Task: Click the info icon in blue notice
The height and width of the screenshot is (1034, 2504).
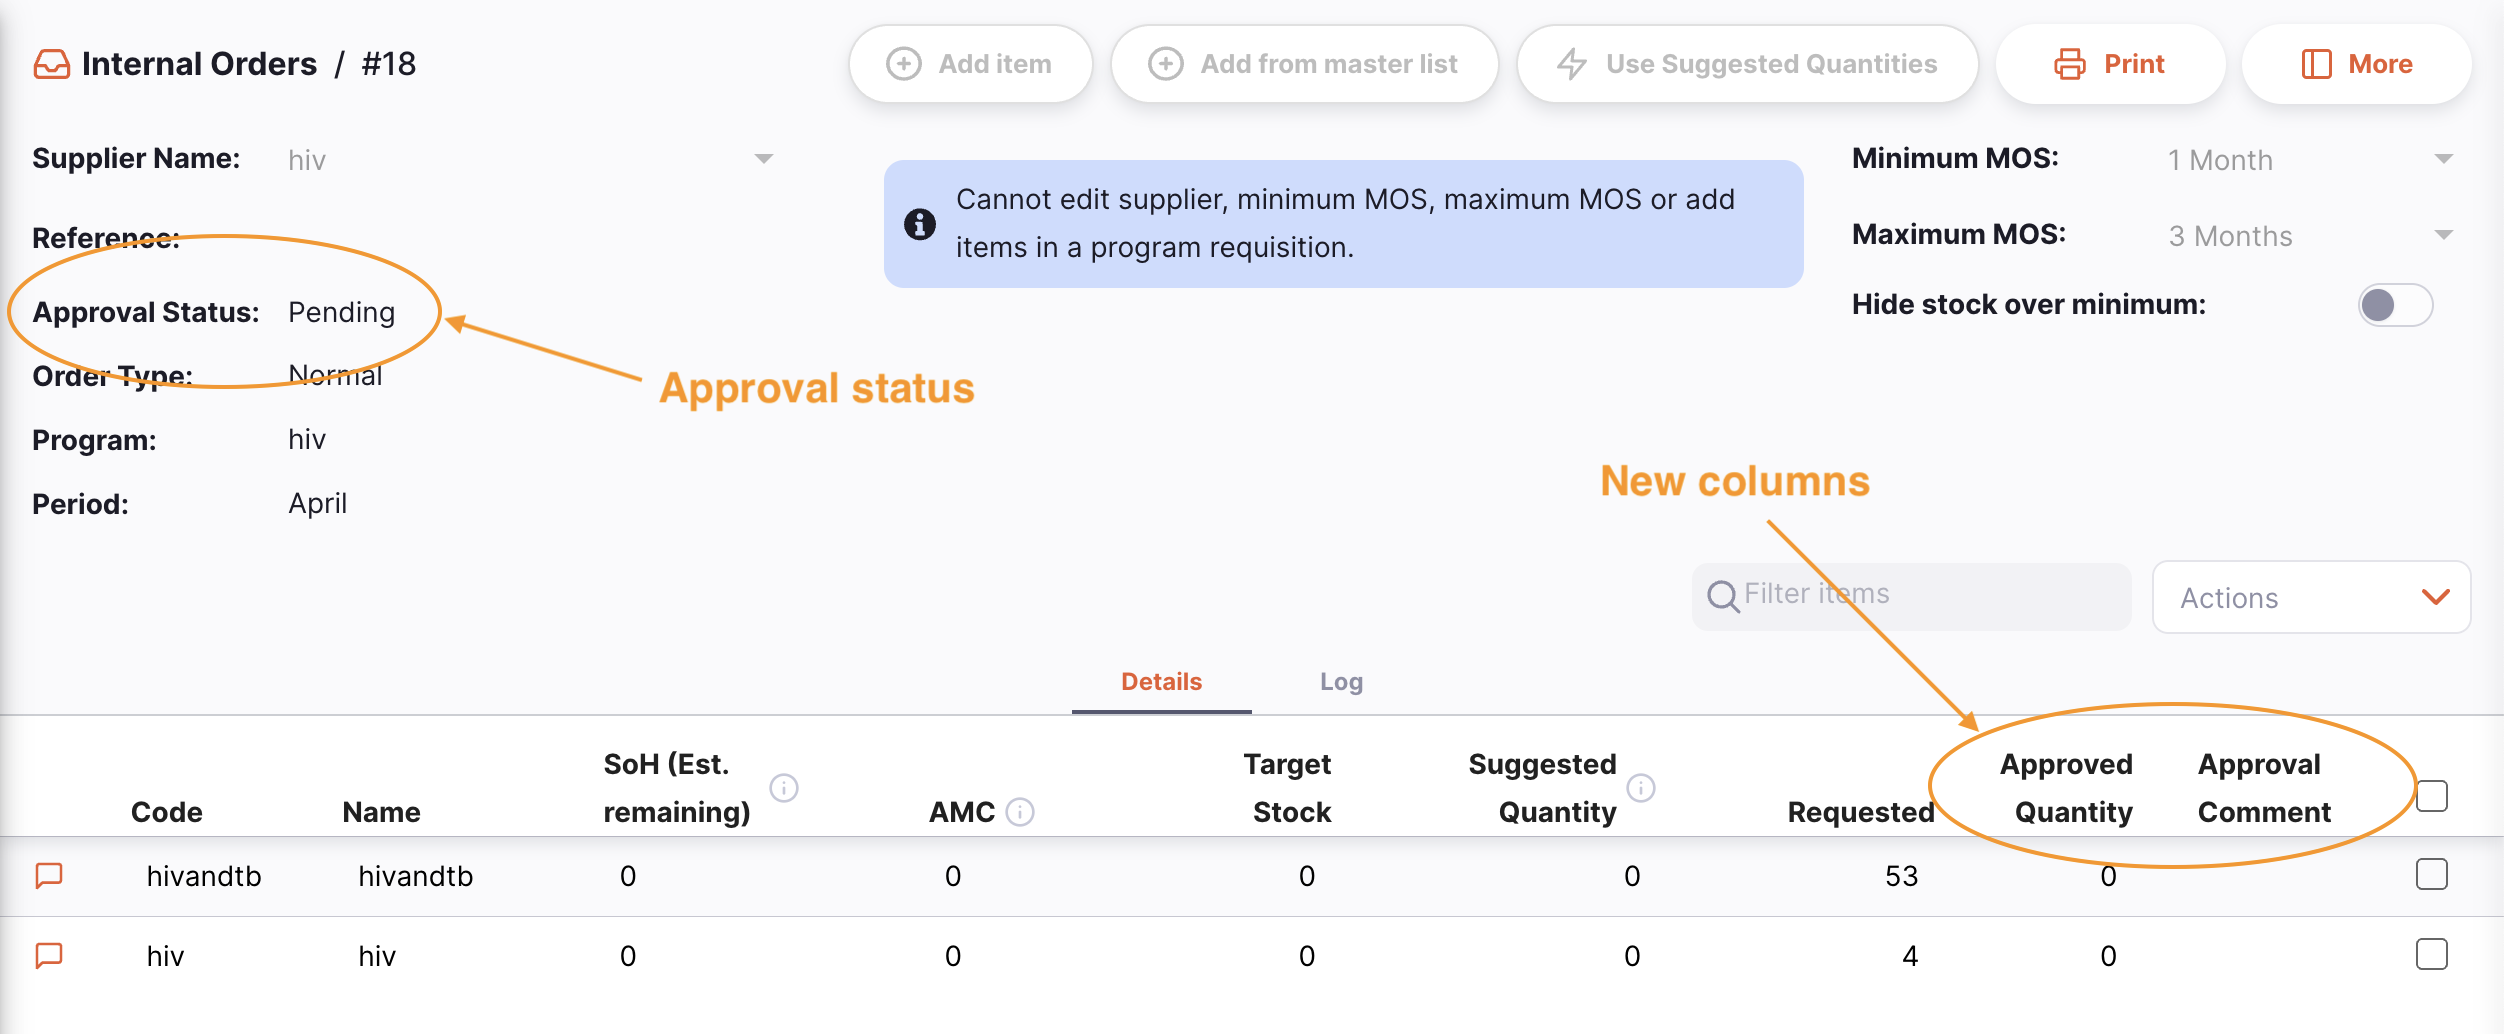Action: pos(919,224)
